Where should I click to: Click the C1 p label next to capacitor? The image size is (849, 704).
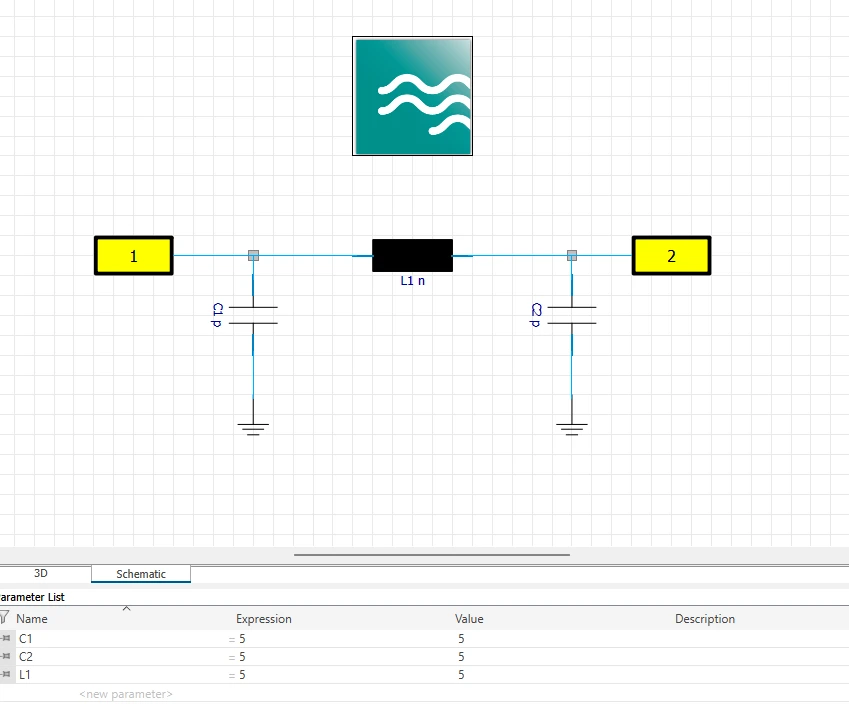(217, 315)
